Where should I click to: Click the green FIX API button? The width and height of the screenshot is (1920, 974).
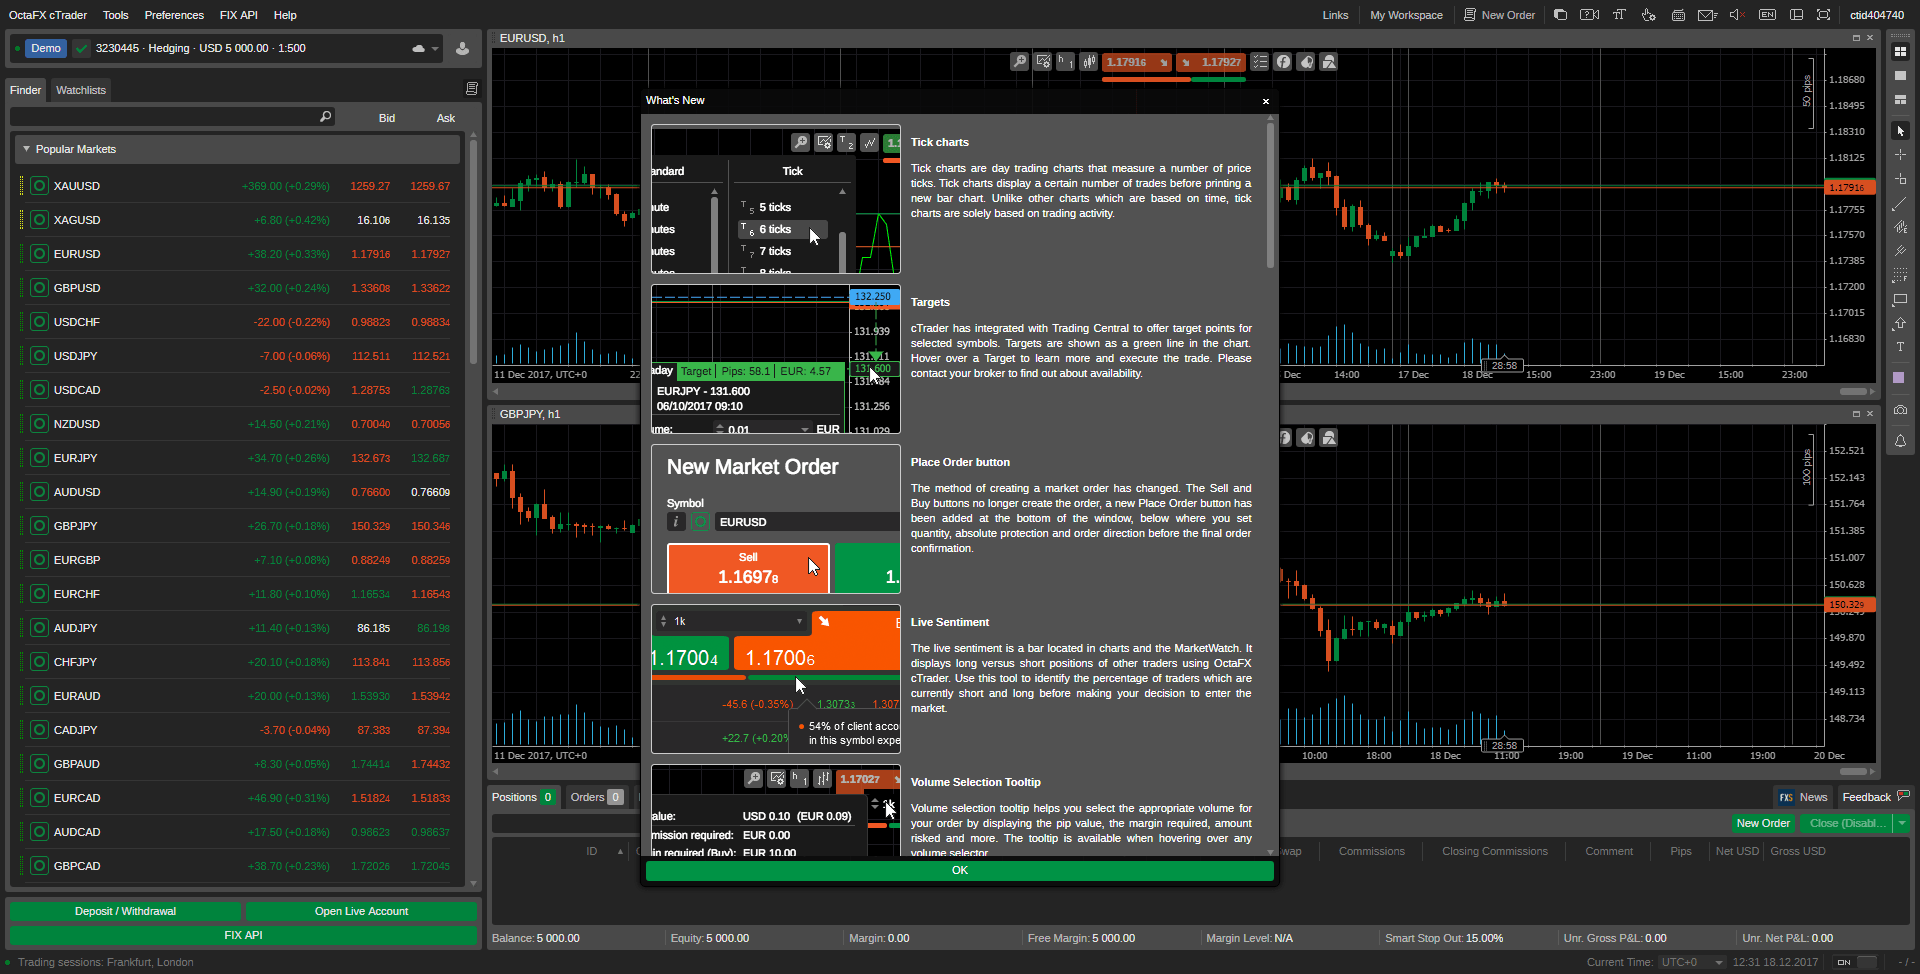pos(243,935)
